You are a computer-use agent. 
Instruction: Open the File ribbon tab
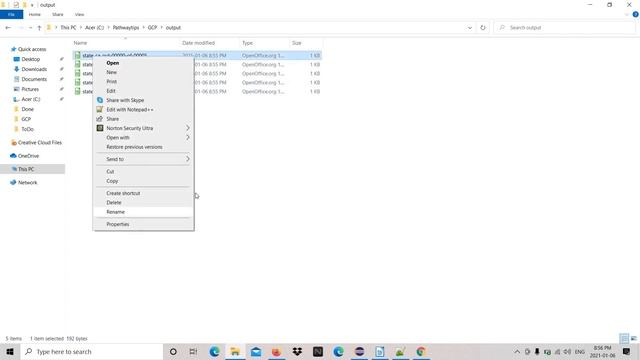coord(11,14)
